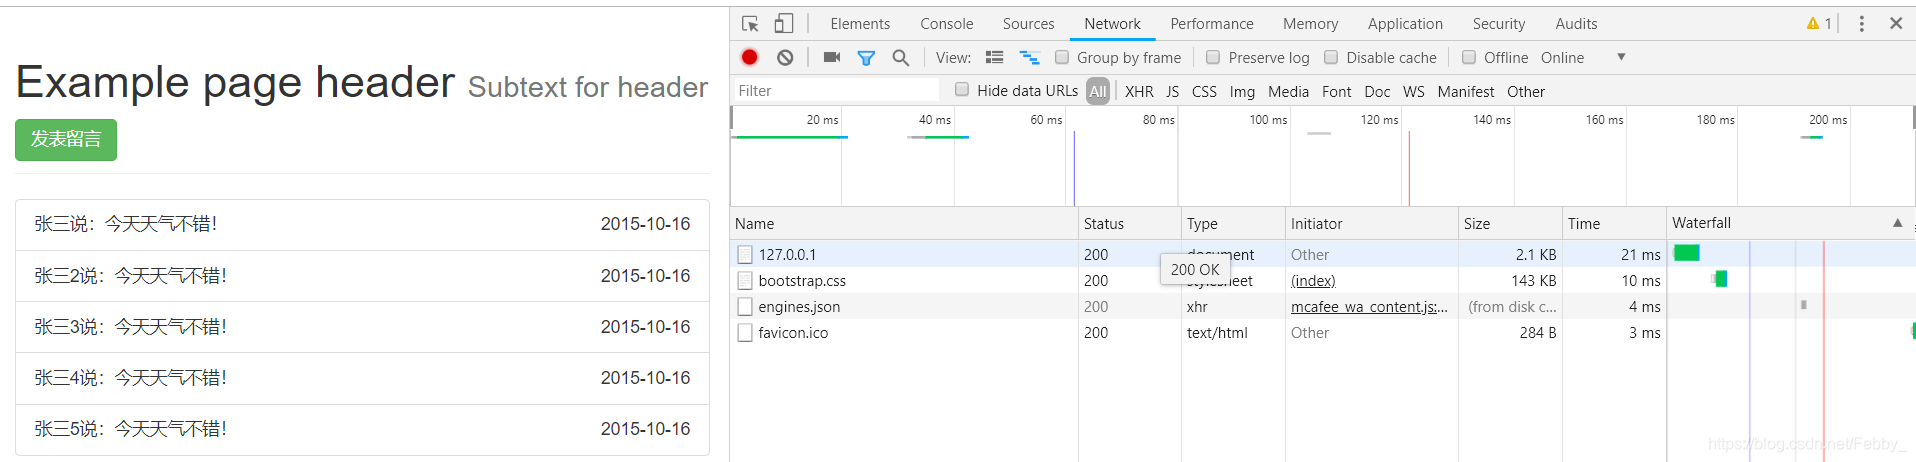
Task: Close the DevTools panel
Action: [1895, 23]
